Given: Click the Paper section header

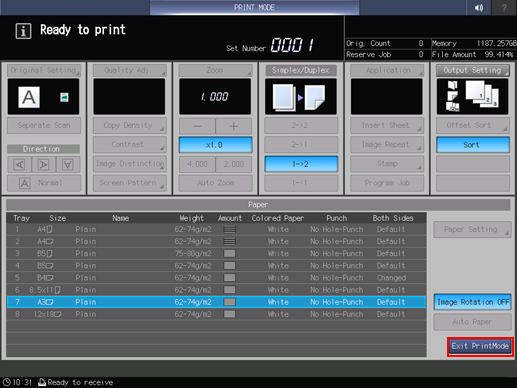Looking at the screenshot, I should pos(258,205).
